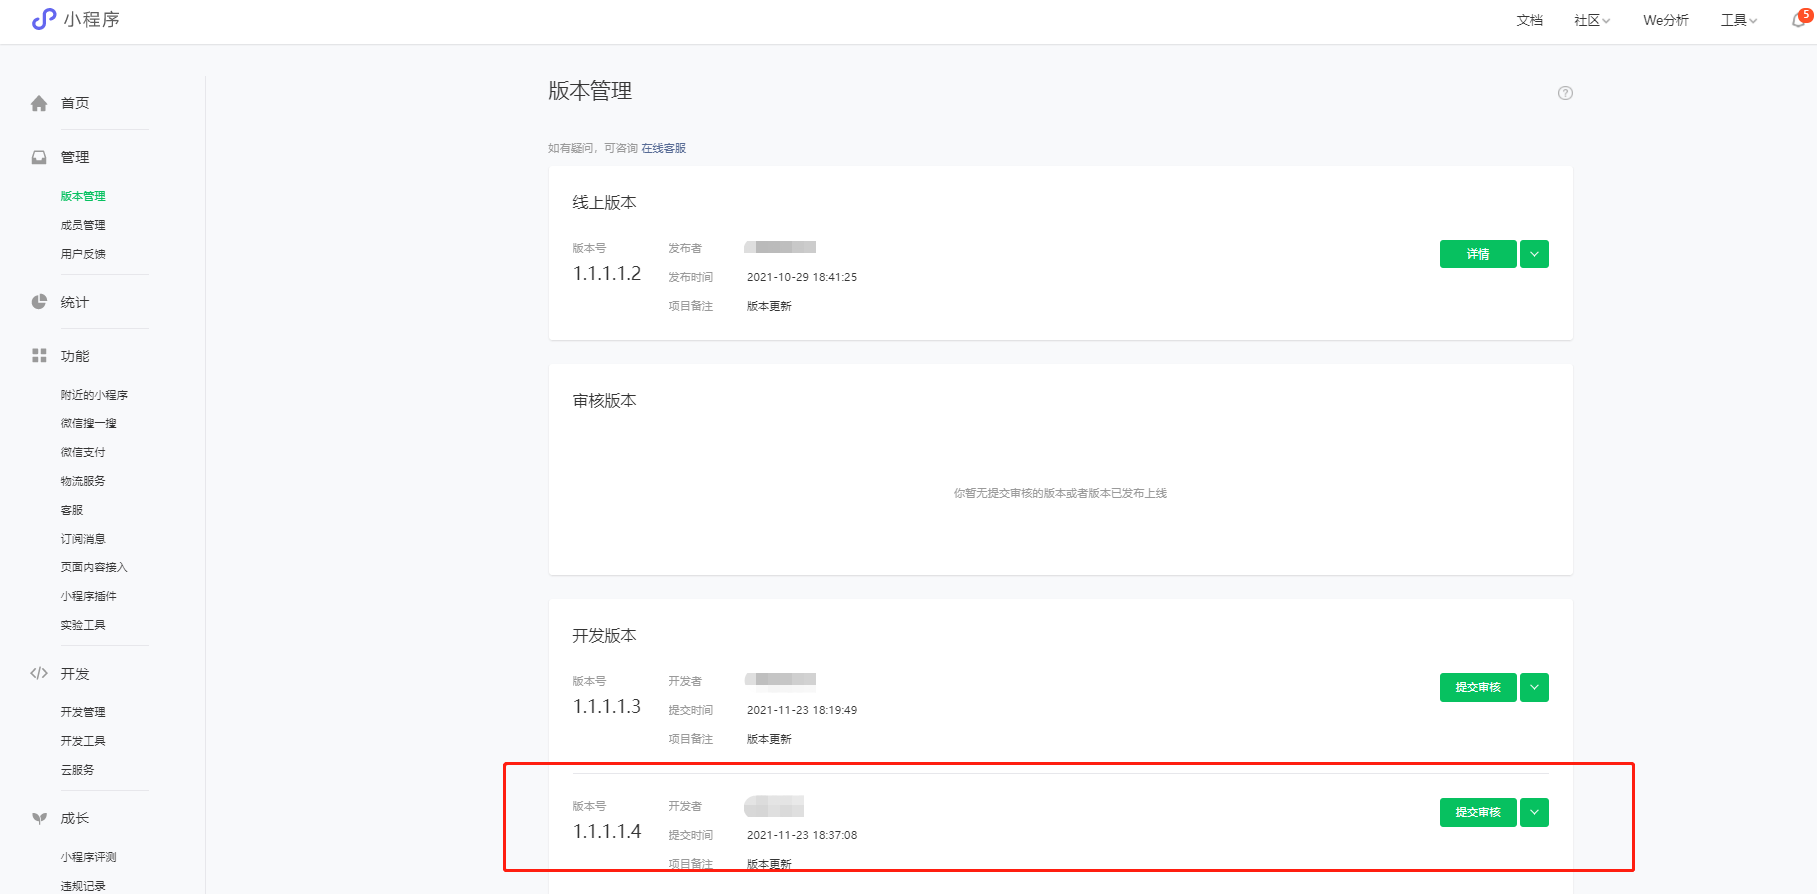
Task: Click the 在线客服 link
Action: click(663, 148)
